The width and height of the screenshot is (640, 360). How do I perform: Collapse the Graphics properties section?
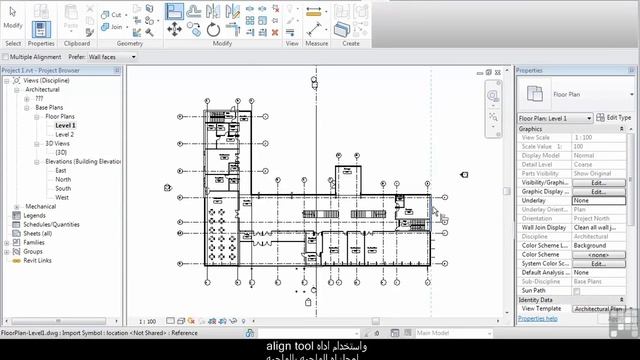(x=622, y=129)
